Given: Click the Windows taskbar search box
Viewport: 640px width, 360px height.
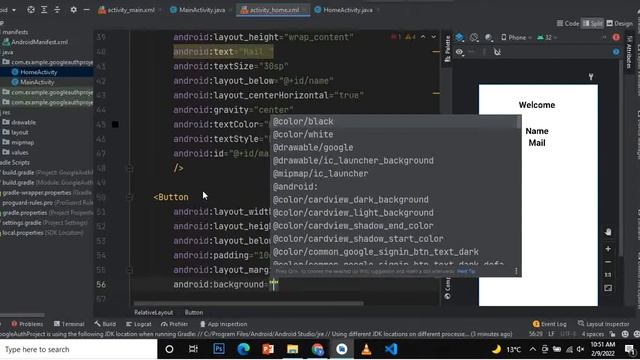Looking at the screenshot, I should (x=78, y=349).
